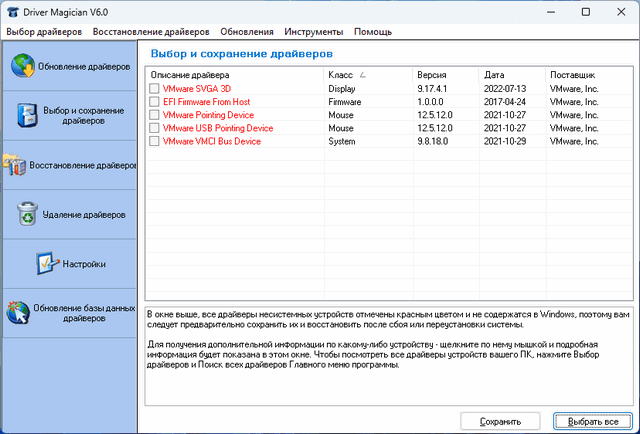Click the Driver Magician title bar icon

[x=10, y=10]
